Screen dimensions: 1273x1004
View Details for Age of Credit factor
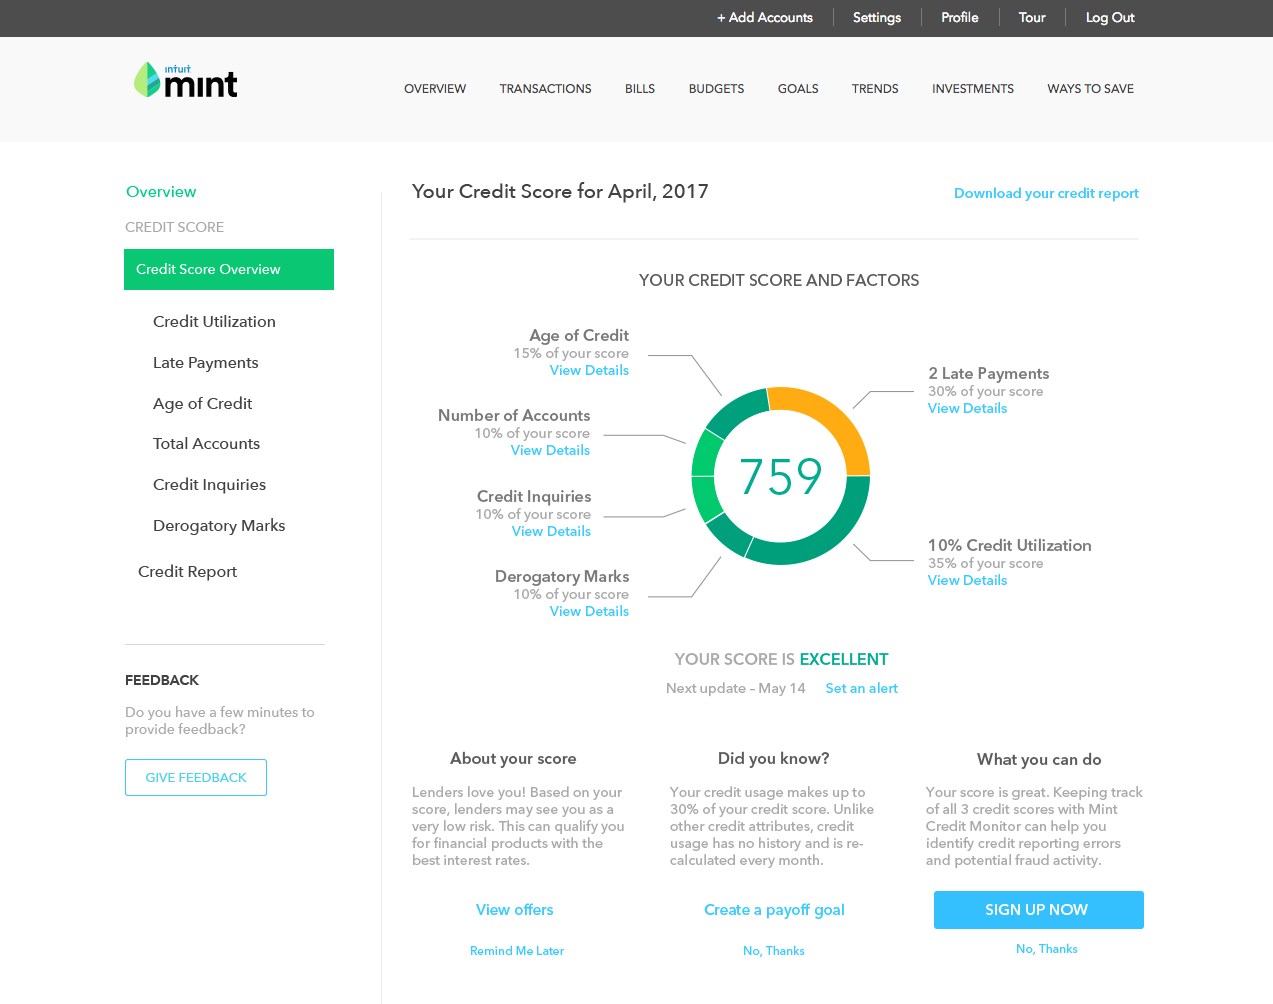pos(589,371)
